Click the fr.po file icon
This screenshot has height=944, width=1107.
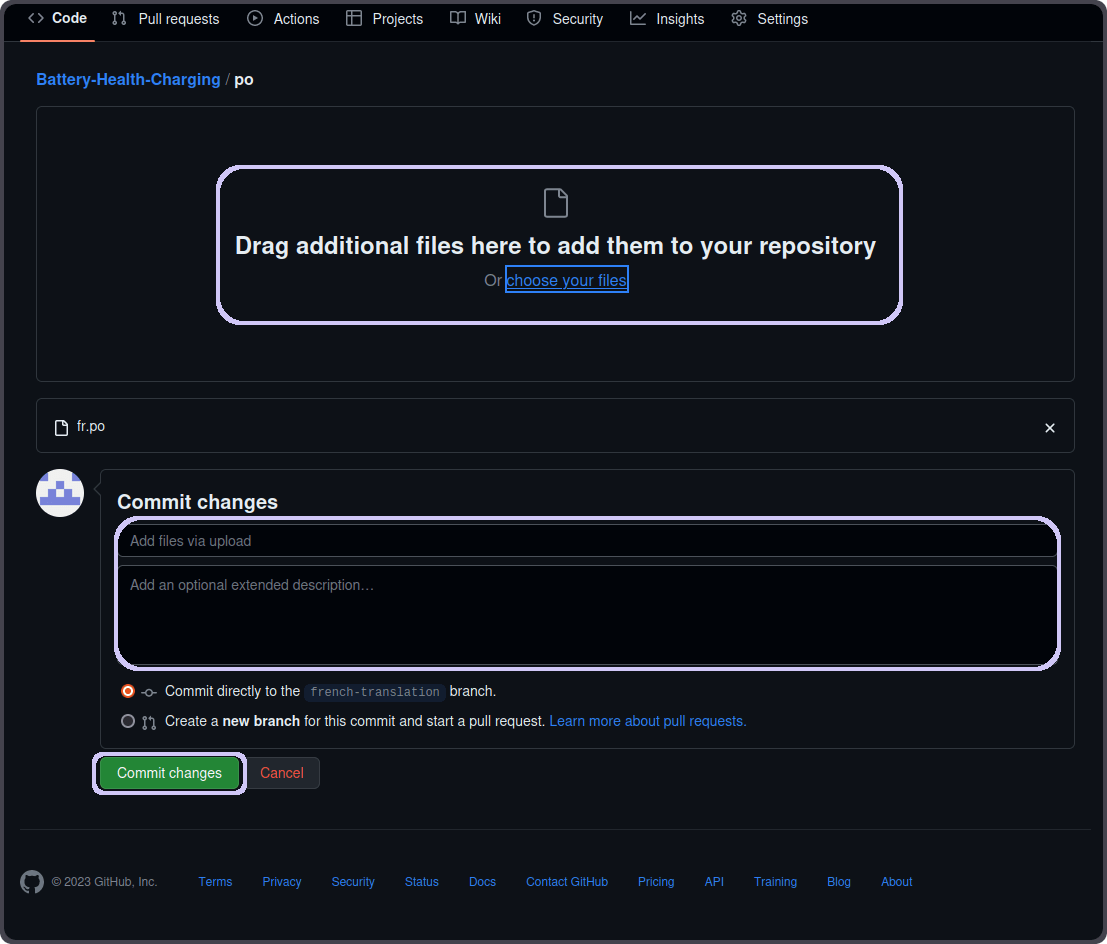(x=61, y=428)
